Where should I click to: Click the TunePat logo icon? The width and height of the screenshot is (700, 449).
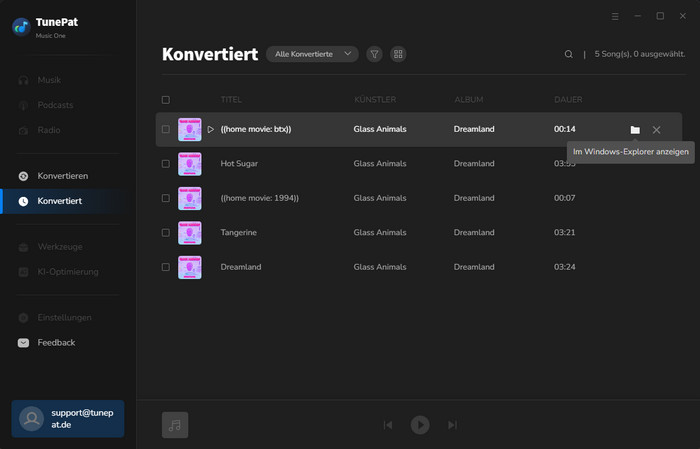(x=21, y=27)
